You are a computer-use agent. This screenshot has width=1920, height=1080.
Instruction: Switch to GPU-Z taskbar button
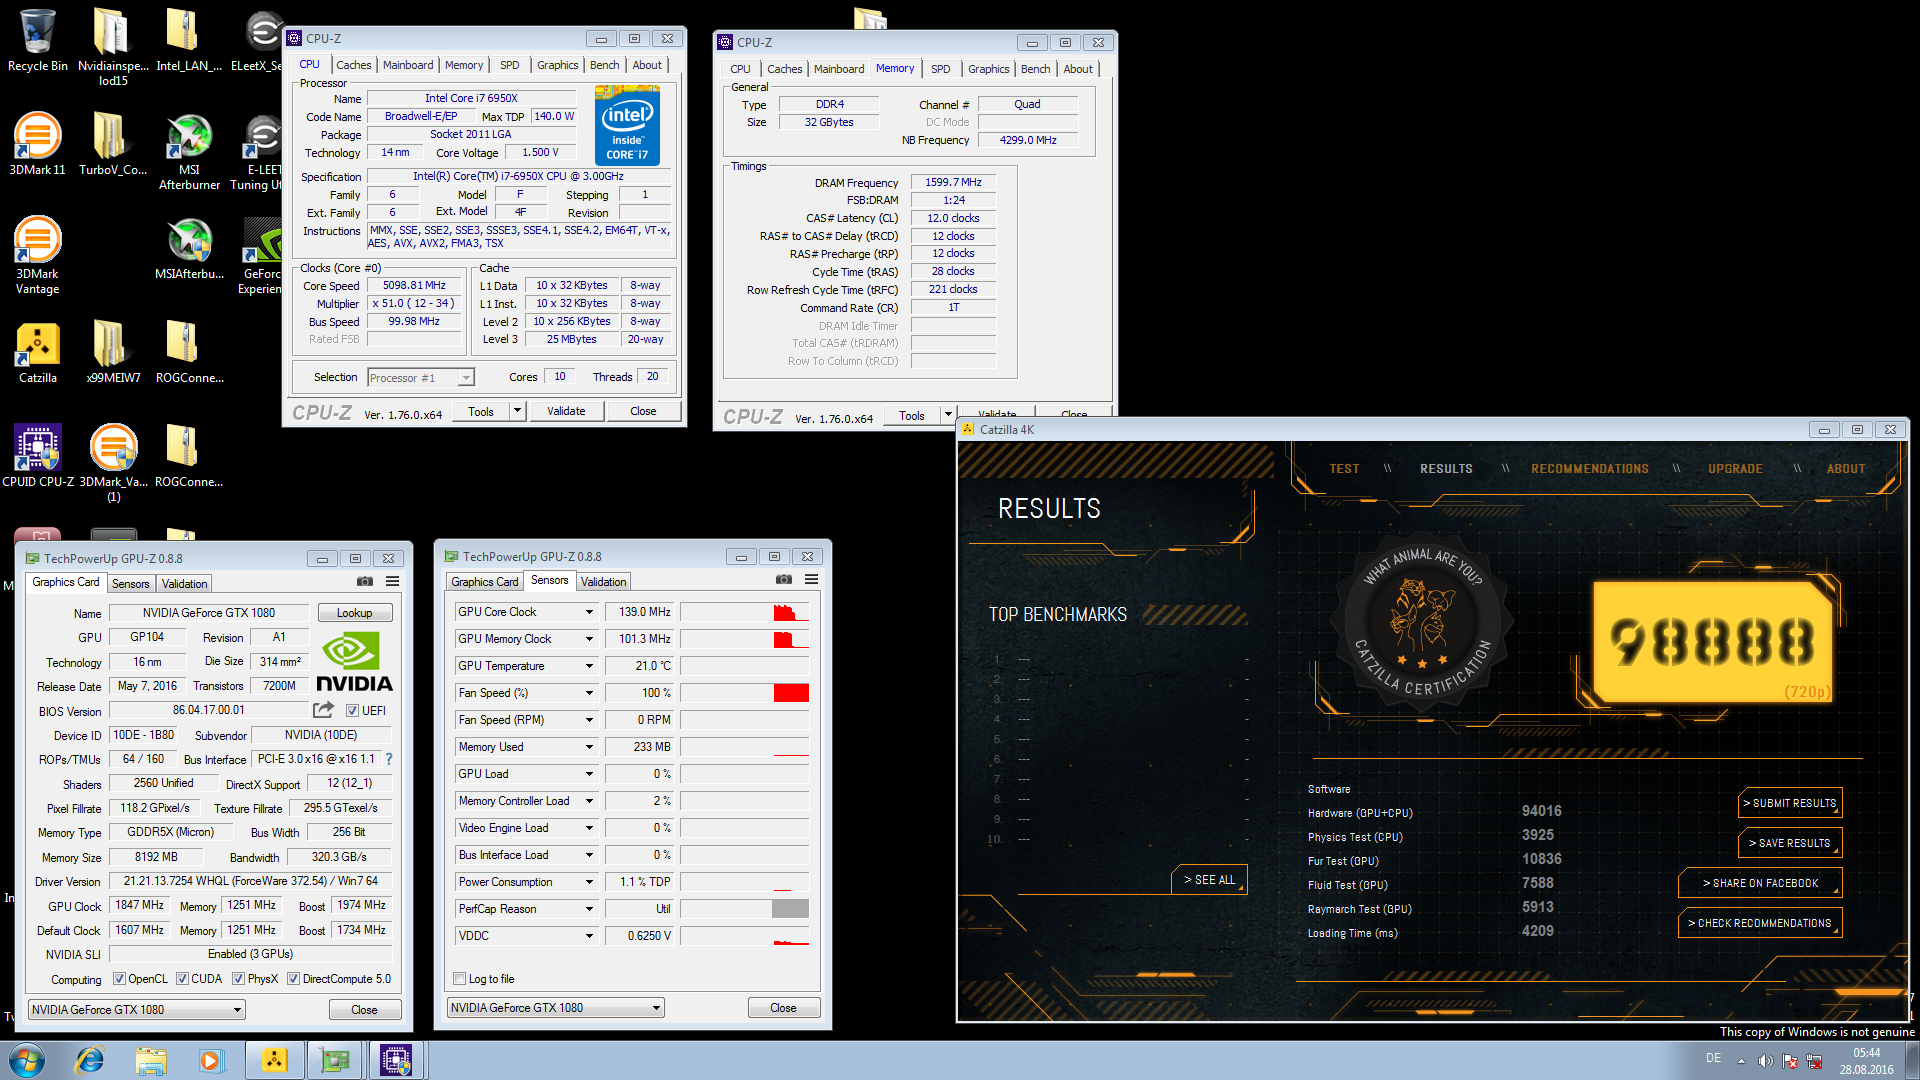(335, 1060)
